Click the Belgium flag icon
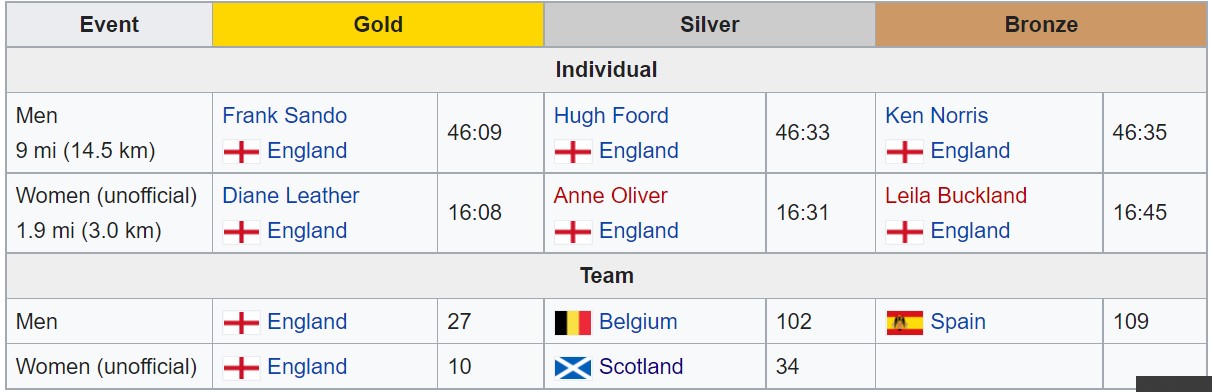Viewport: 1212px width, 392px height. coord(572,322)
